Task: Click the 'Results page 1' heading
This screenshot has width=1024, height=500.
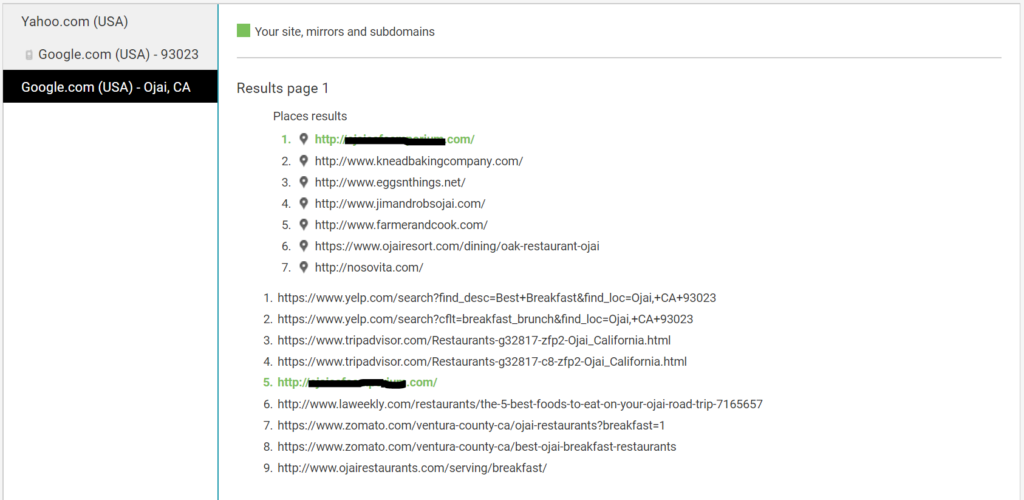Action: pyautogui.click(x=283, y=88)
